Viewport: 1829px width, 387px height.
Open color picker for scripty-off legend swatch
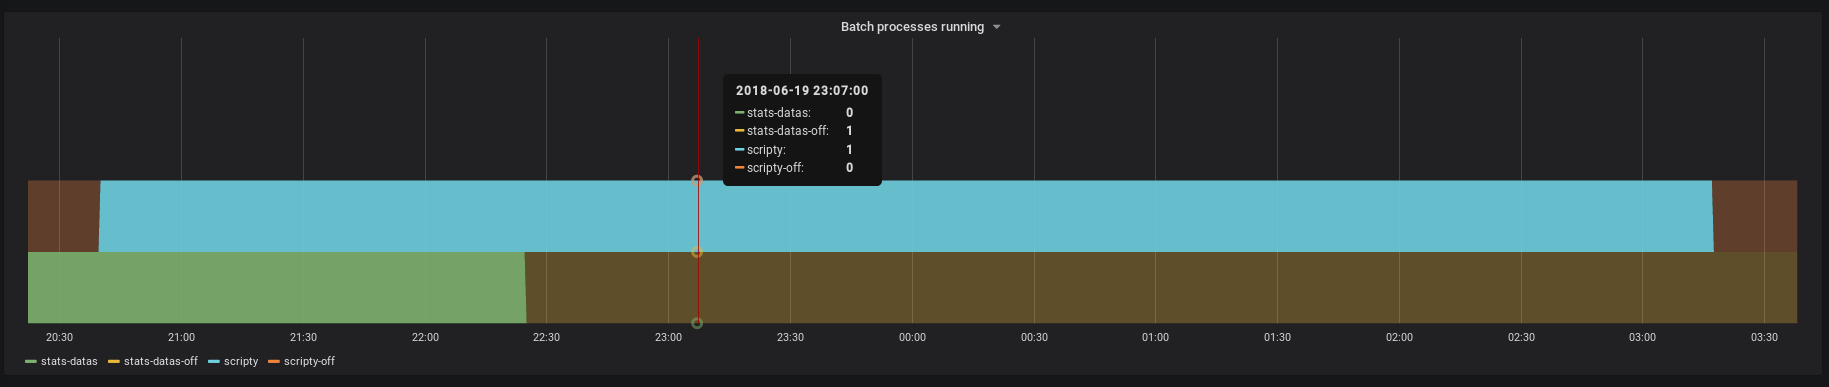[x=274, y=362]
